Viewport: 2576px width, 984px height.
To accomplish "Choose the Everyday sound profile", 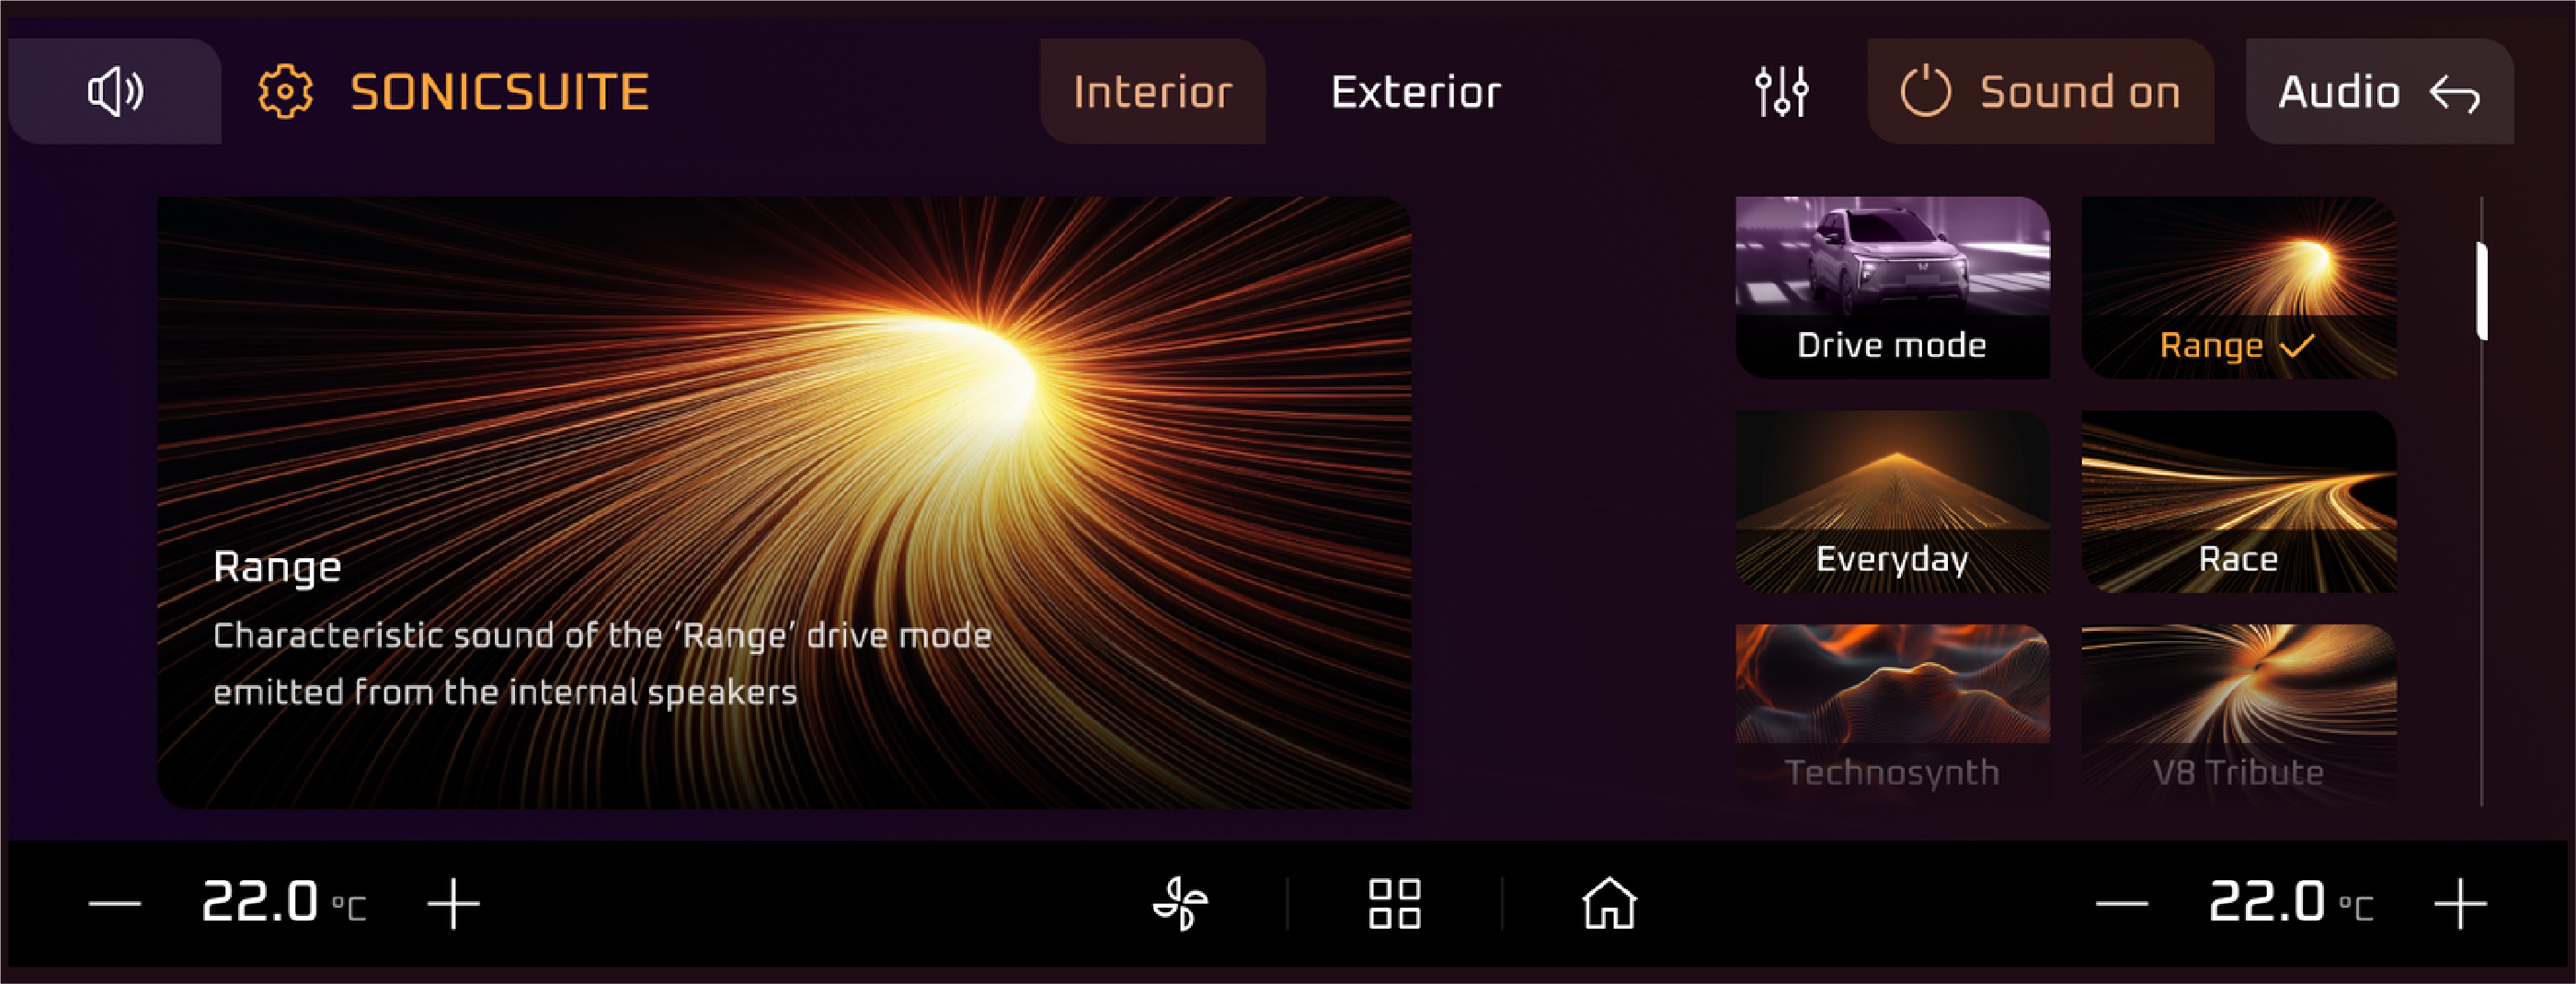I will click(1893, 502).
